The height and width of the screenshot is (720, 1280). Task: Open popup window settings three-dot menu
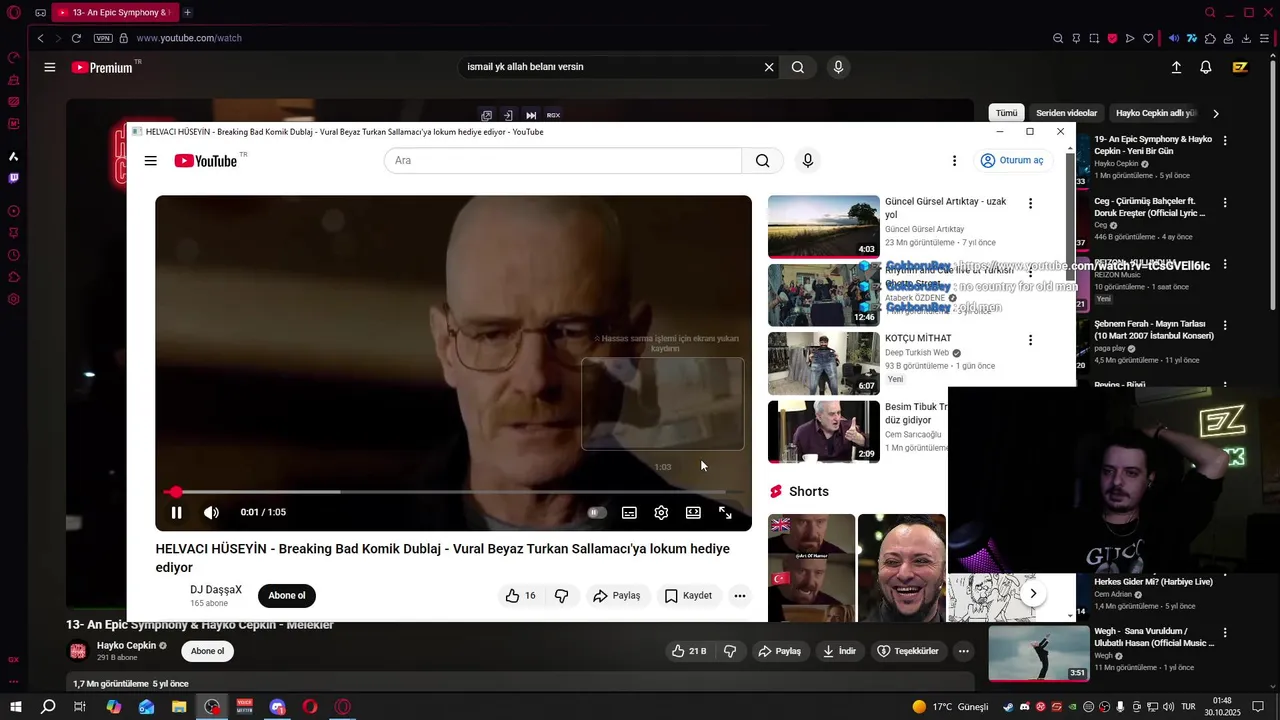click(x=954, y=161)
